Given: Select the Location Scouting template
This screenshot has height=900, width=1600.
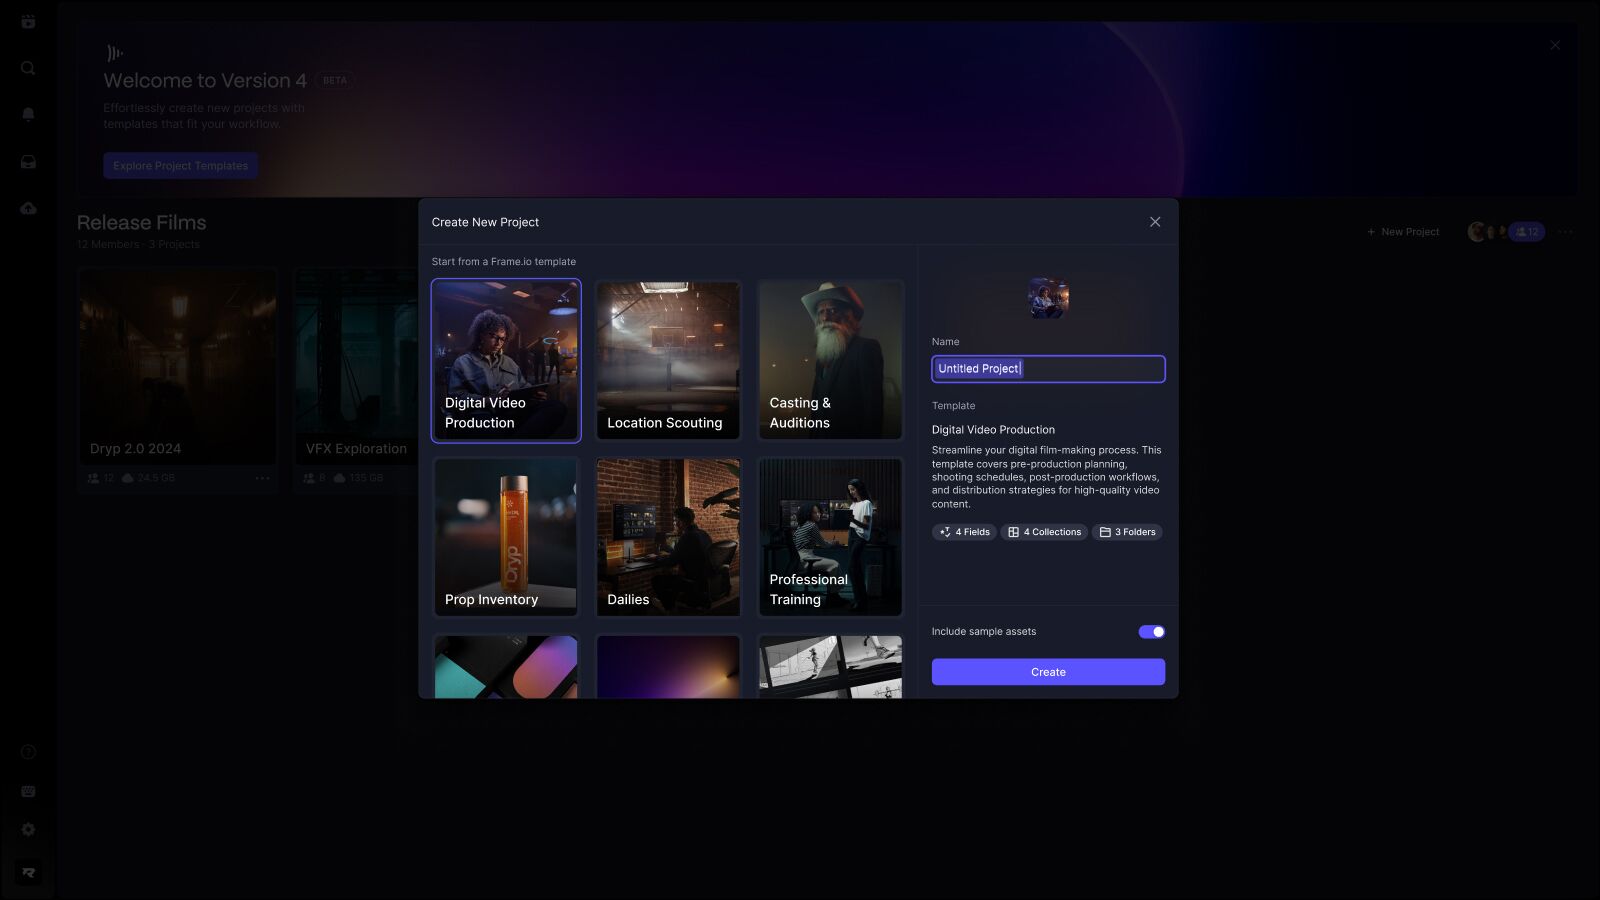Looking at the screenshot, I should 667,360.
